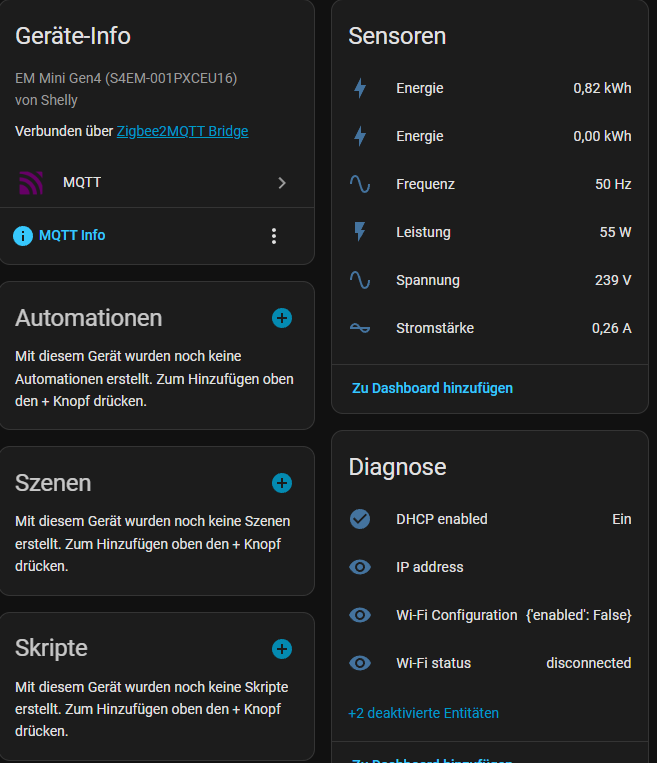Select the first Energie 0,82 kWh entry
The width and height of the screenshot is (657, 763).
(490, 88)
